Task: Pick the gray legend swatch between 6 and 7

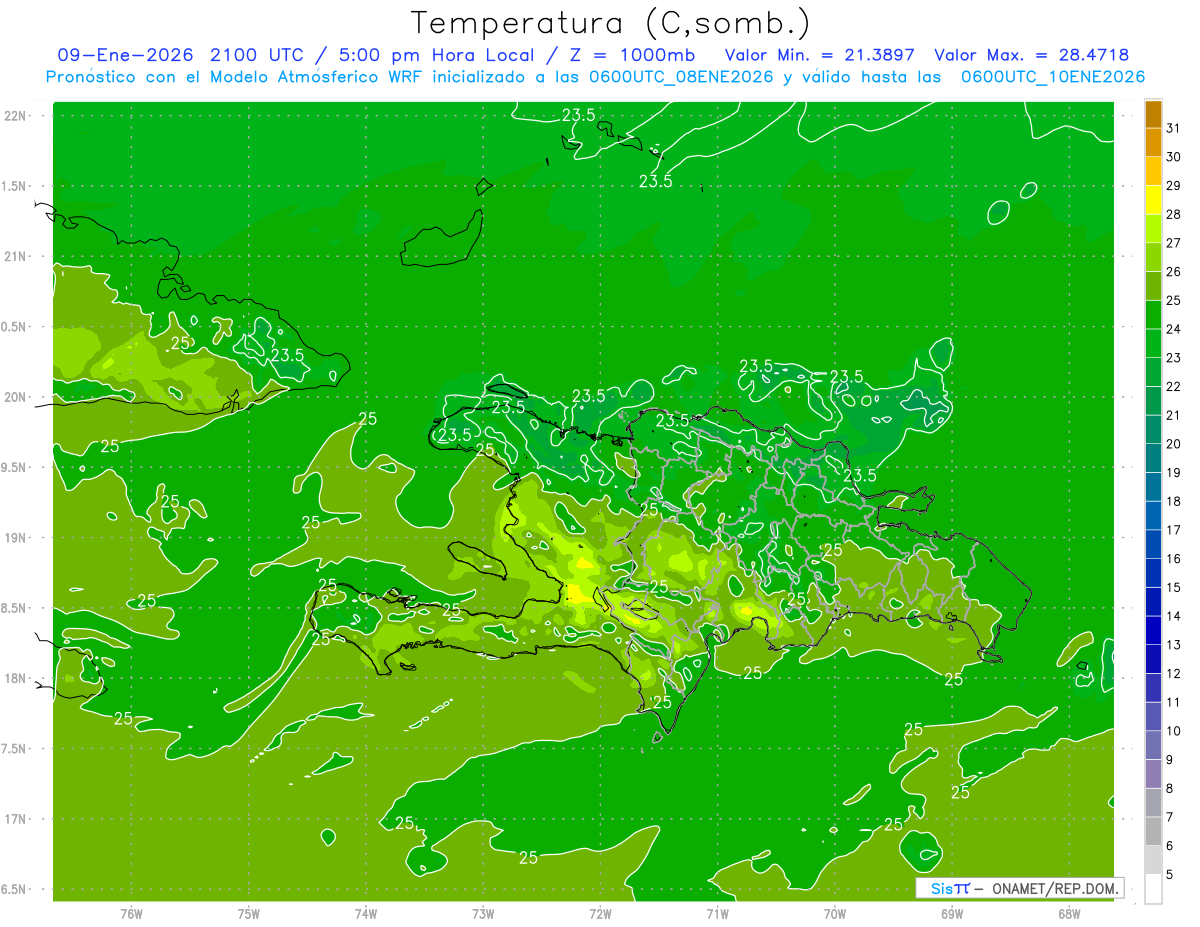Action: (x=1153, y=832)
